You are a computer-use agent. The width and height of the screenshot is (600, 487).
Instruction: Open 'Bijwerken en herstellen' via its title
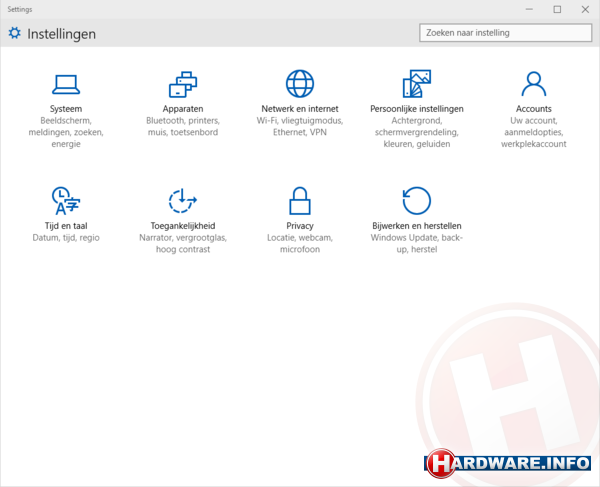(416, 226)
